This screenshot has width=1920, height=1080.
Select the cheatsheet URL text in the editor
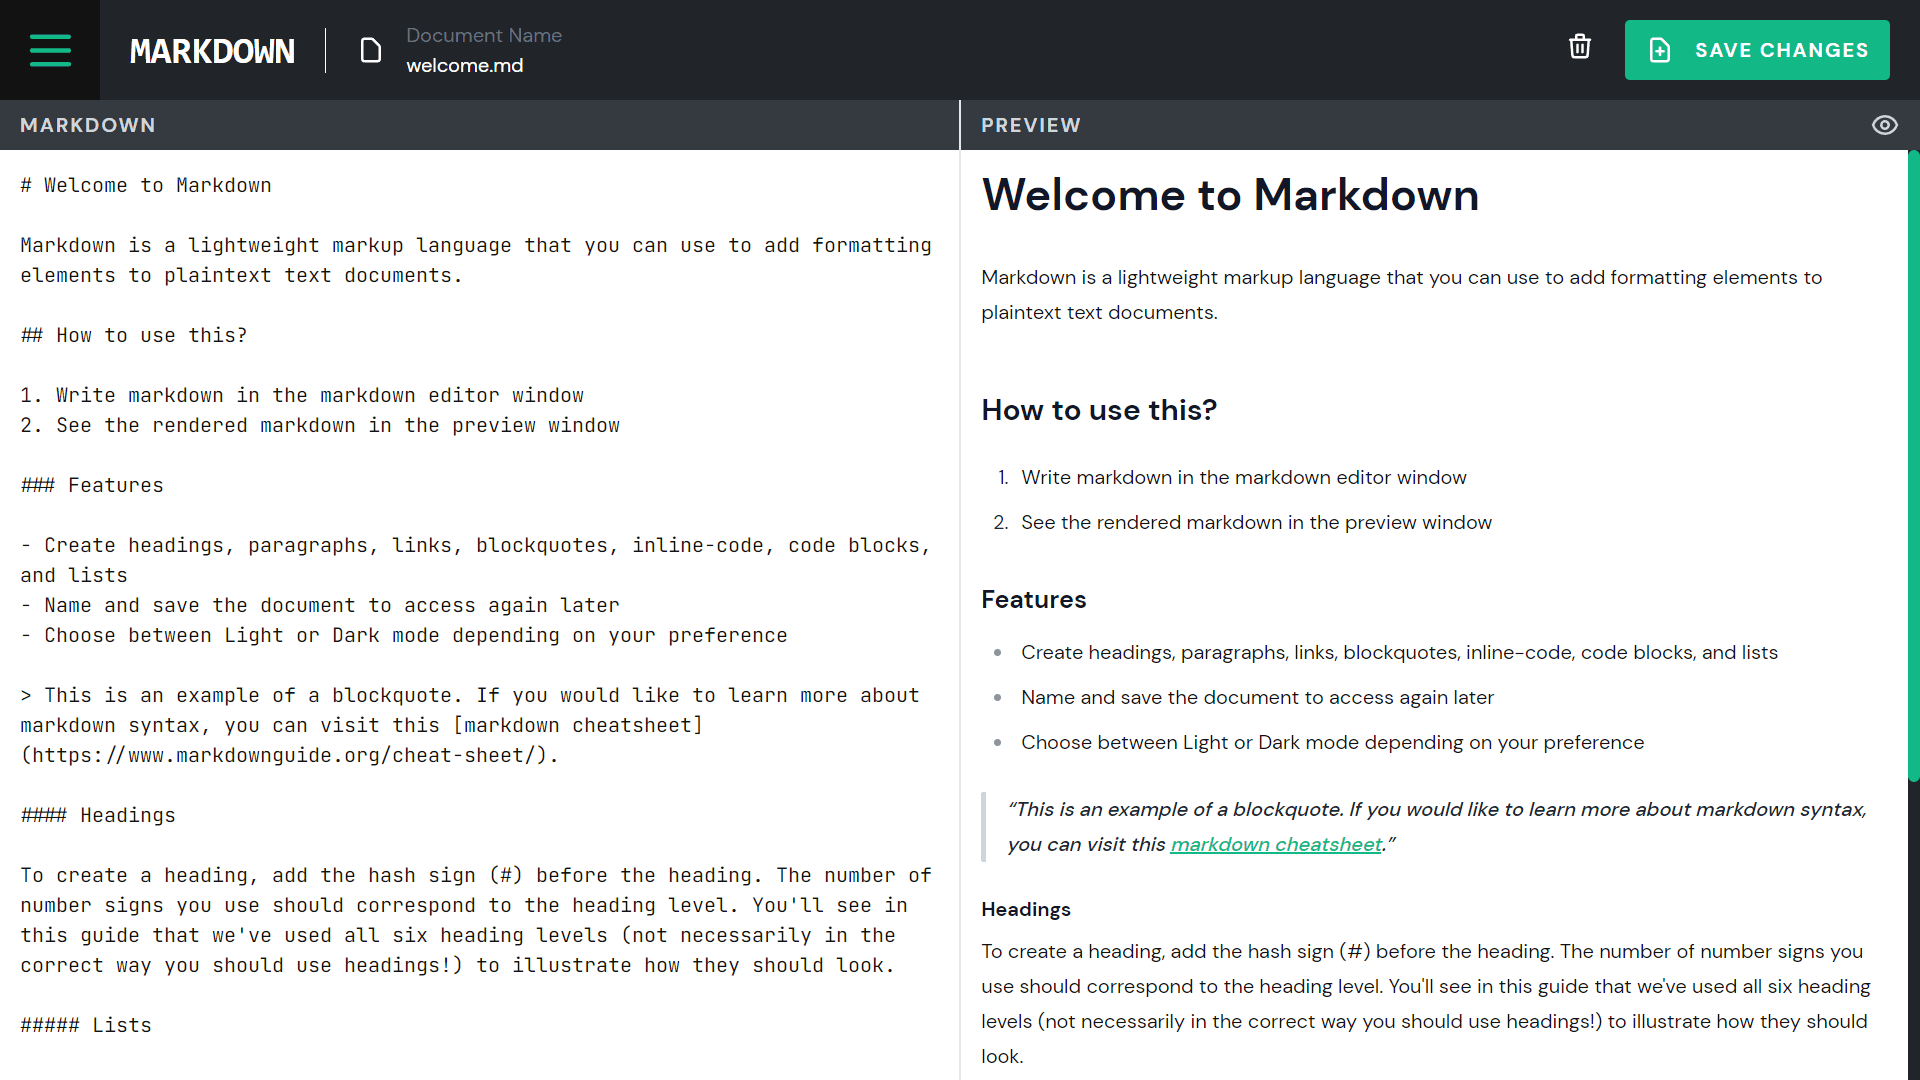290,755
